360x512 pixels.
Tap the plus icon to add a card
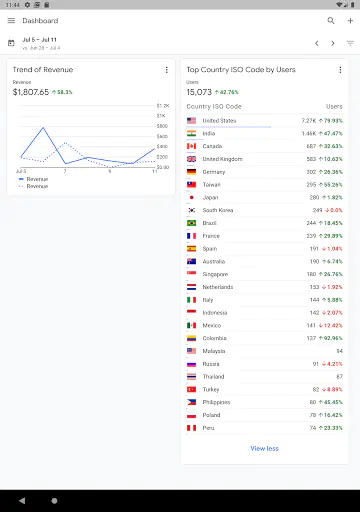pyautogui.click(x=350, y=21)
